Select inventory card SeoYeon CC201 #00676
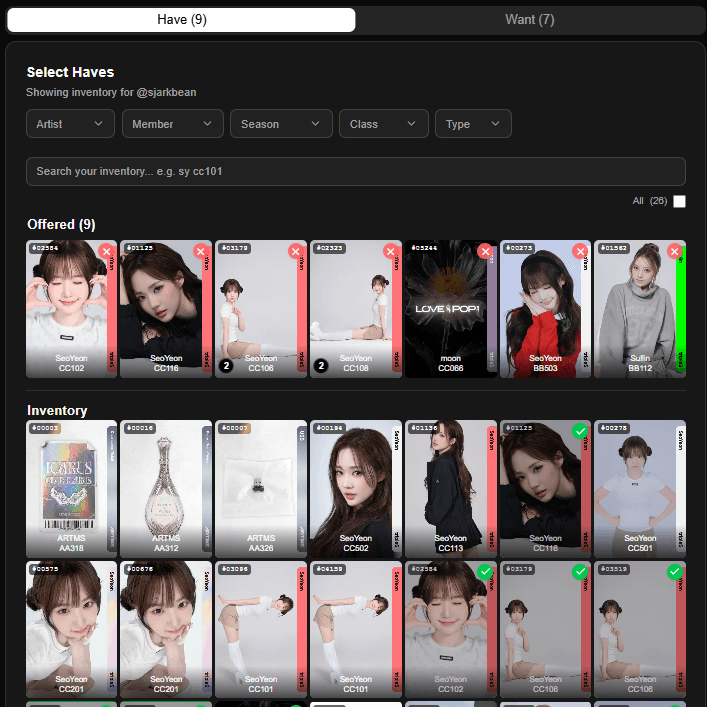The height and width of the screenshot is (707, 707). tap(166, 630)
